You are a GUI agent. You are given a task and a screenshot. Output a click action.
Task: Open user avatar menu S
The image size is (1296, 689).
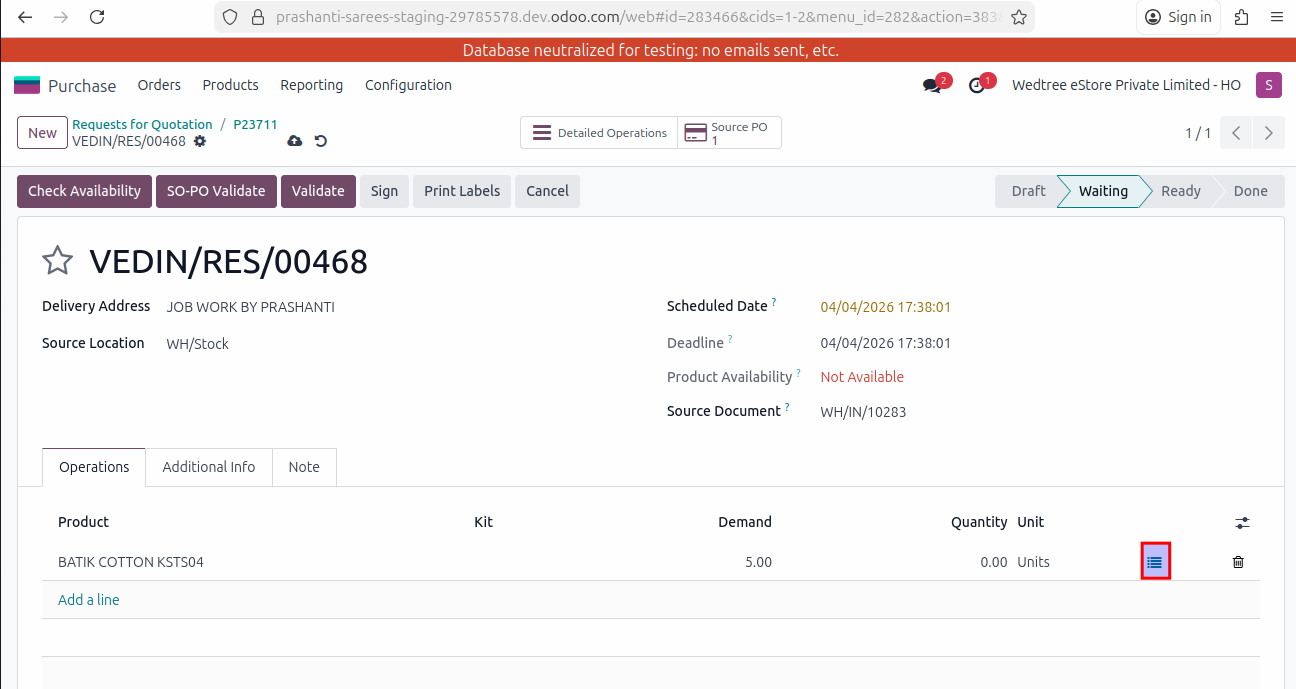[x=1268, y=85]
